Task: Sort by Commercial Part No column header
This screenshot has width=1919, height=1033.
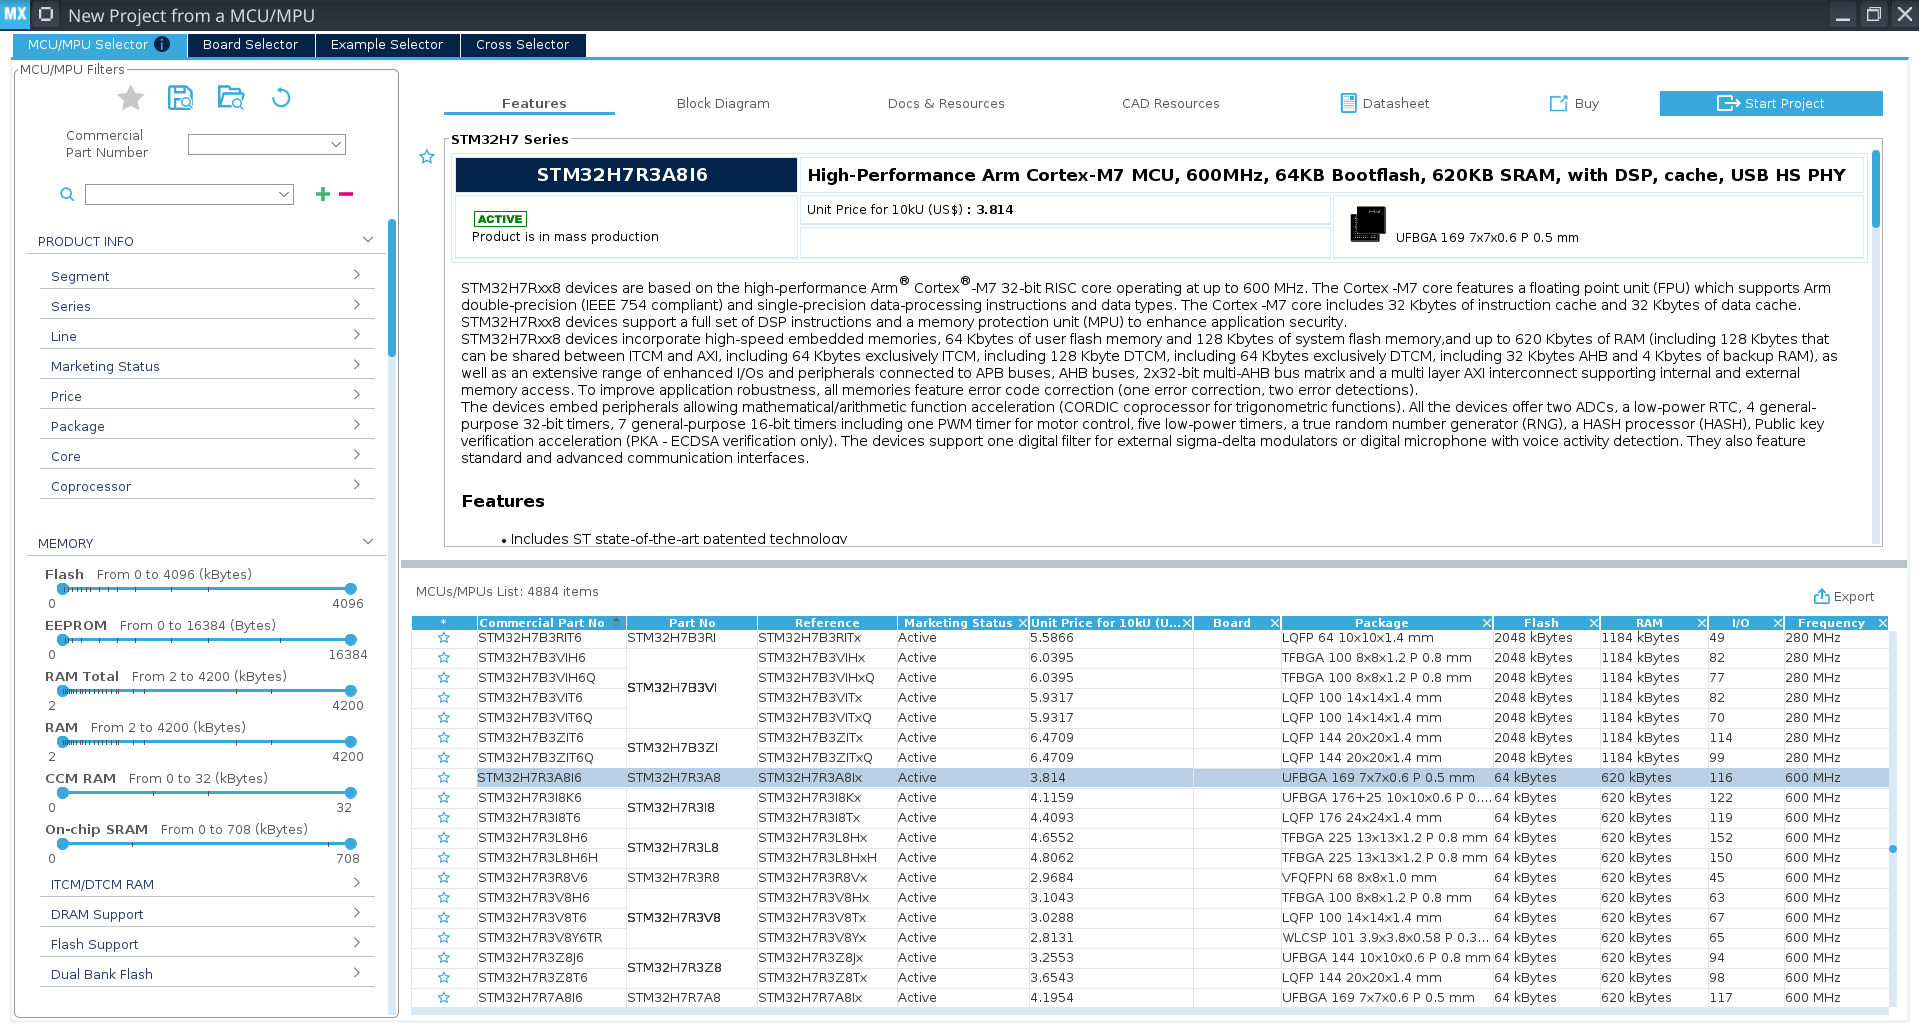Action: pyautogui.click(x=542, y=623)
